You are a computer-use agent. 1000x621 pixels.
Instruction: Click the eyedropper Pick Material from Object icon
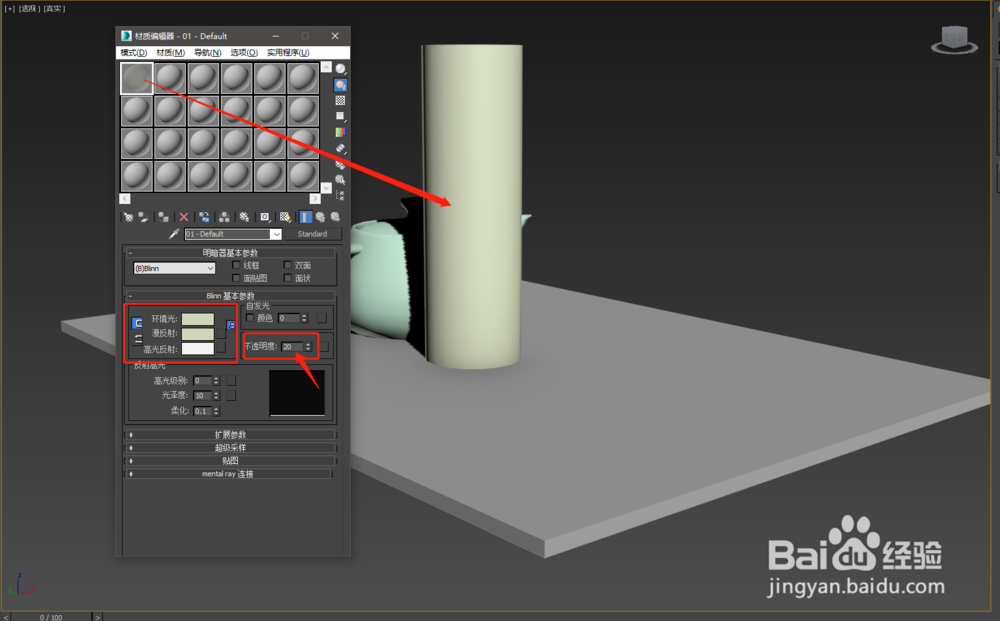tap(174, 234)
